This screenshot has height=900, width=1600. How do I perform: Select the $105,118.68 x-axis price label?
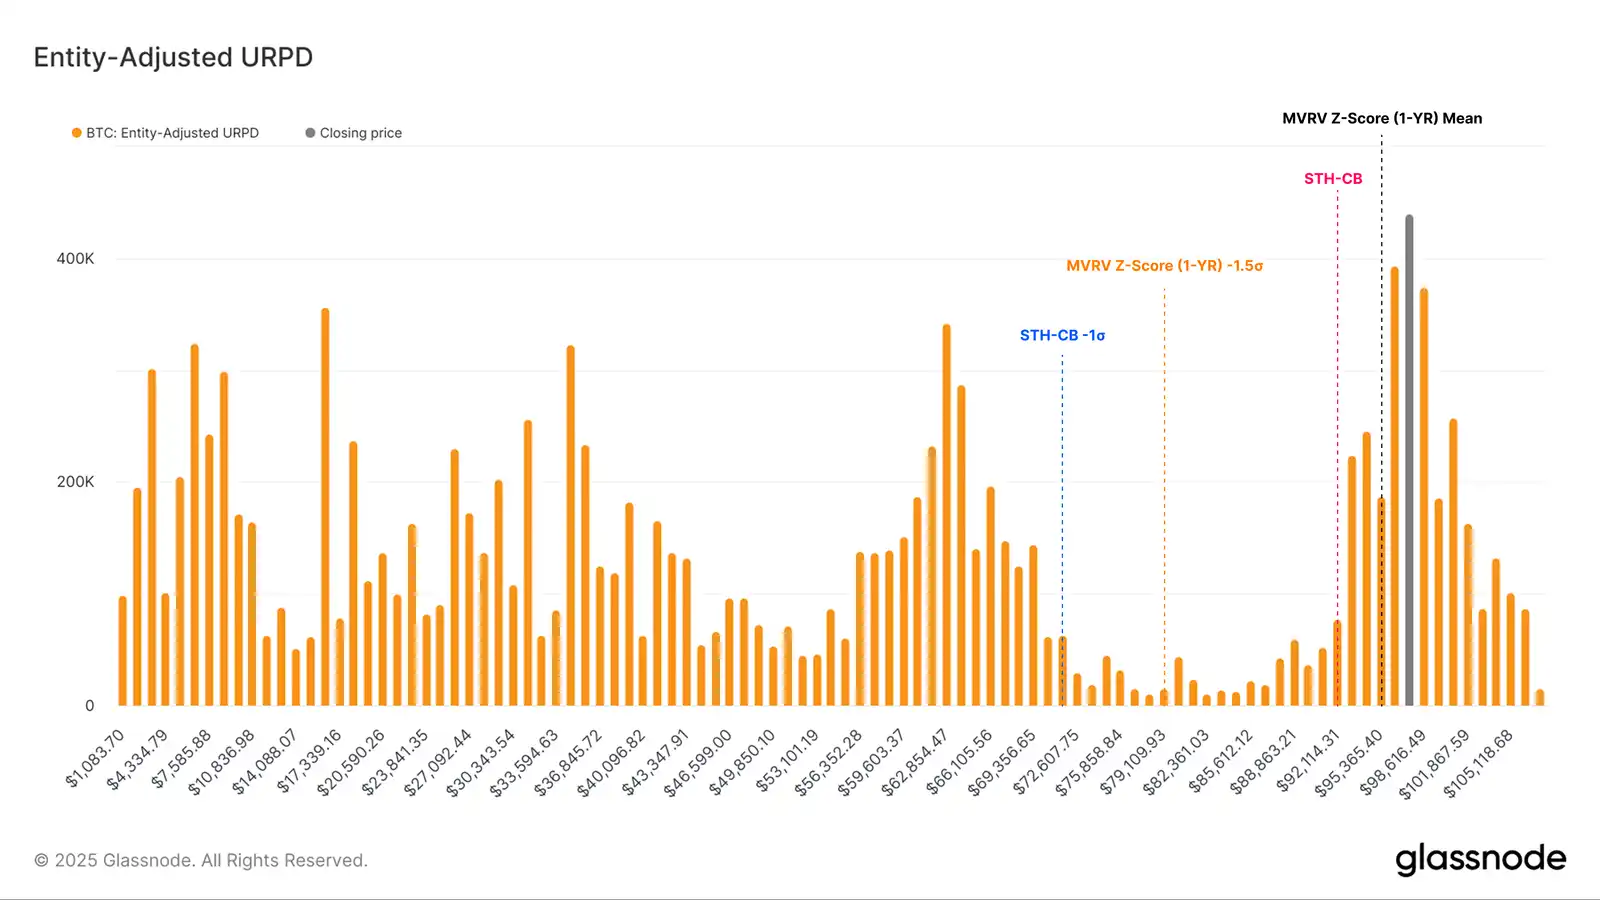pyautogui.click(x=1479, y=763)
